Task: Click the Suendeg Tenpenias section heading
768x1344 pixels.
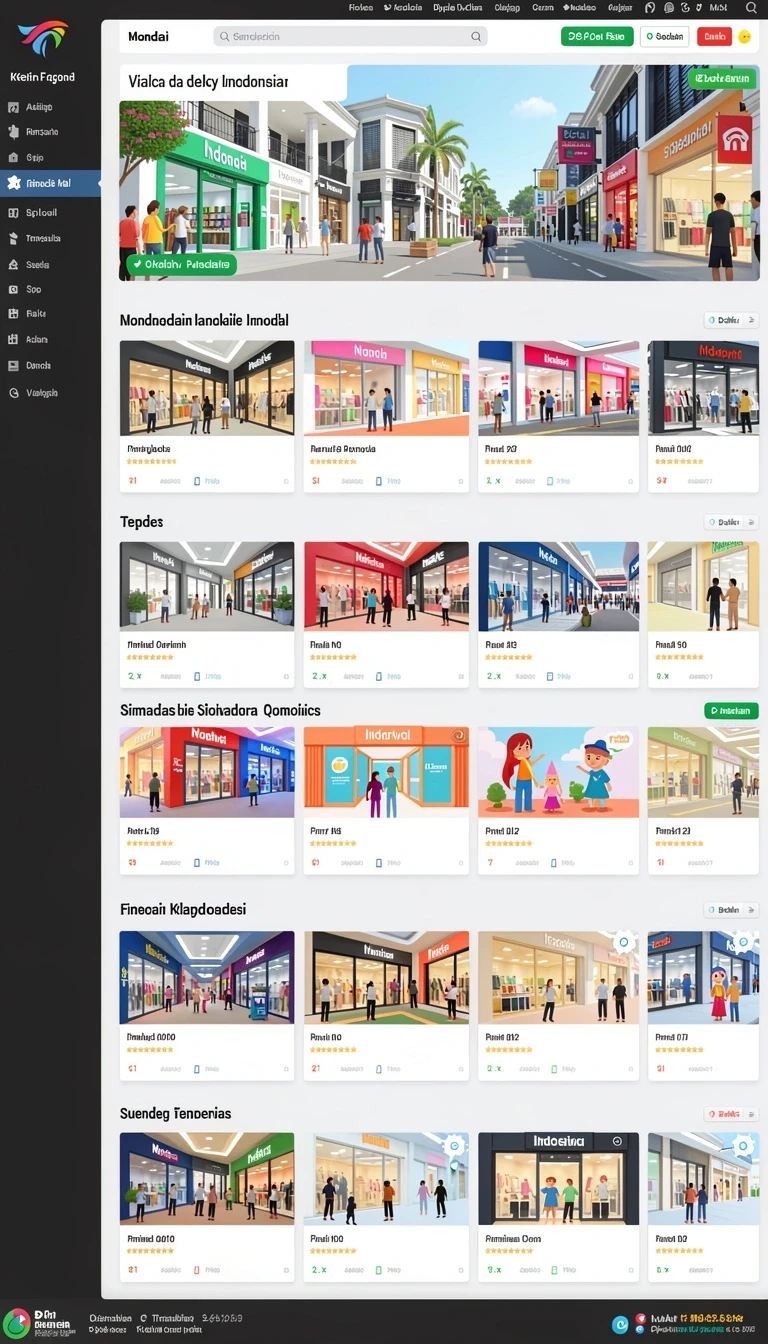Action: 175,1113
